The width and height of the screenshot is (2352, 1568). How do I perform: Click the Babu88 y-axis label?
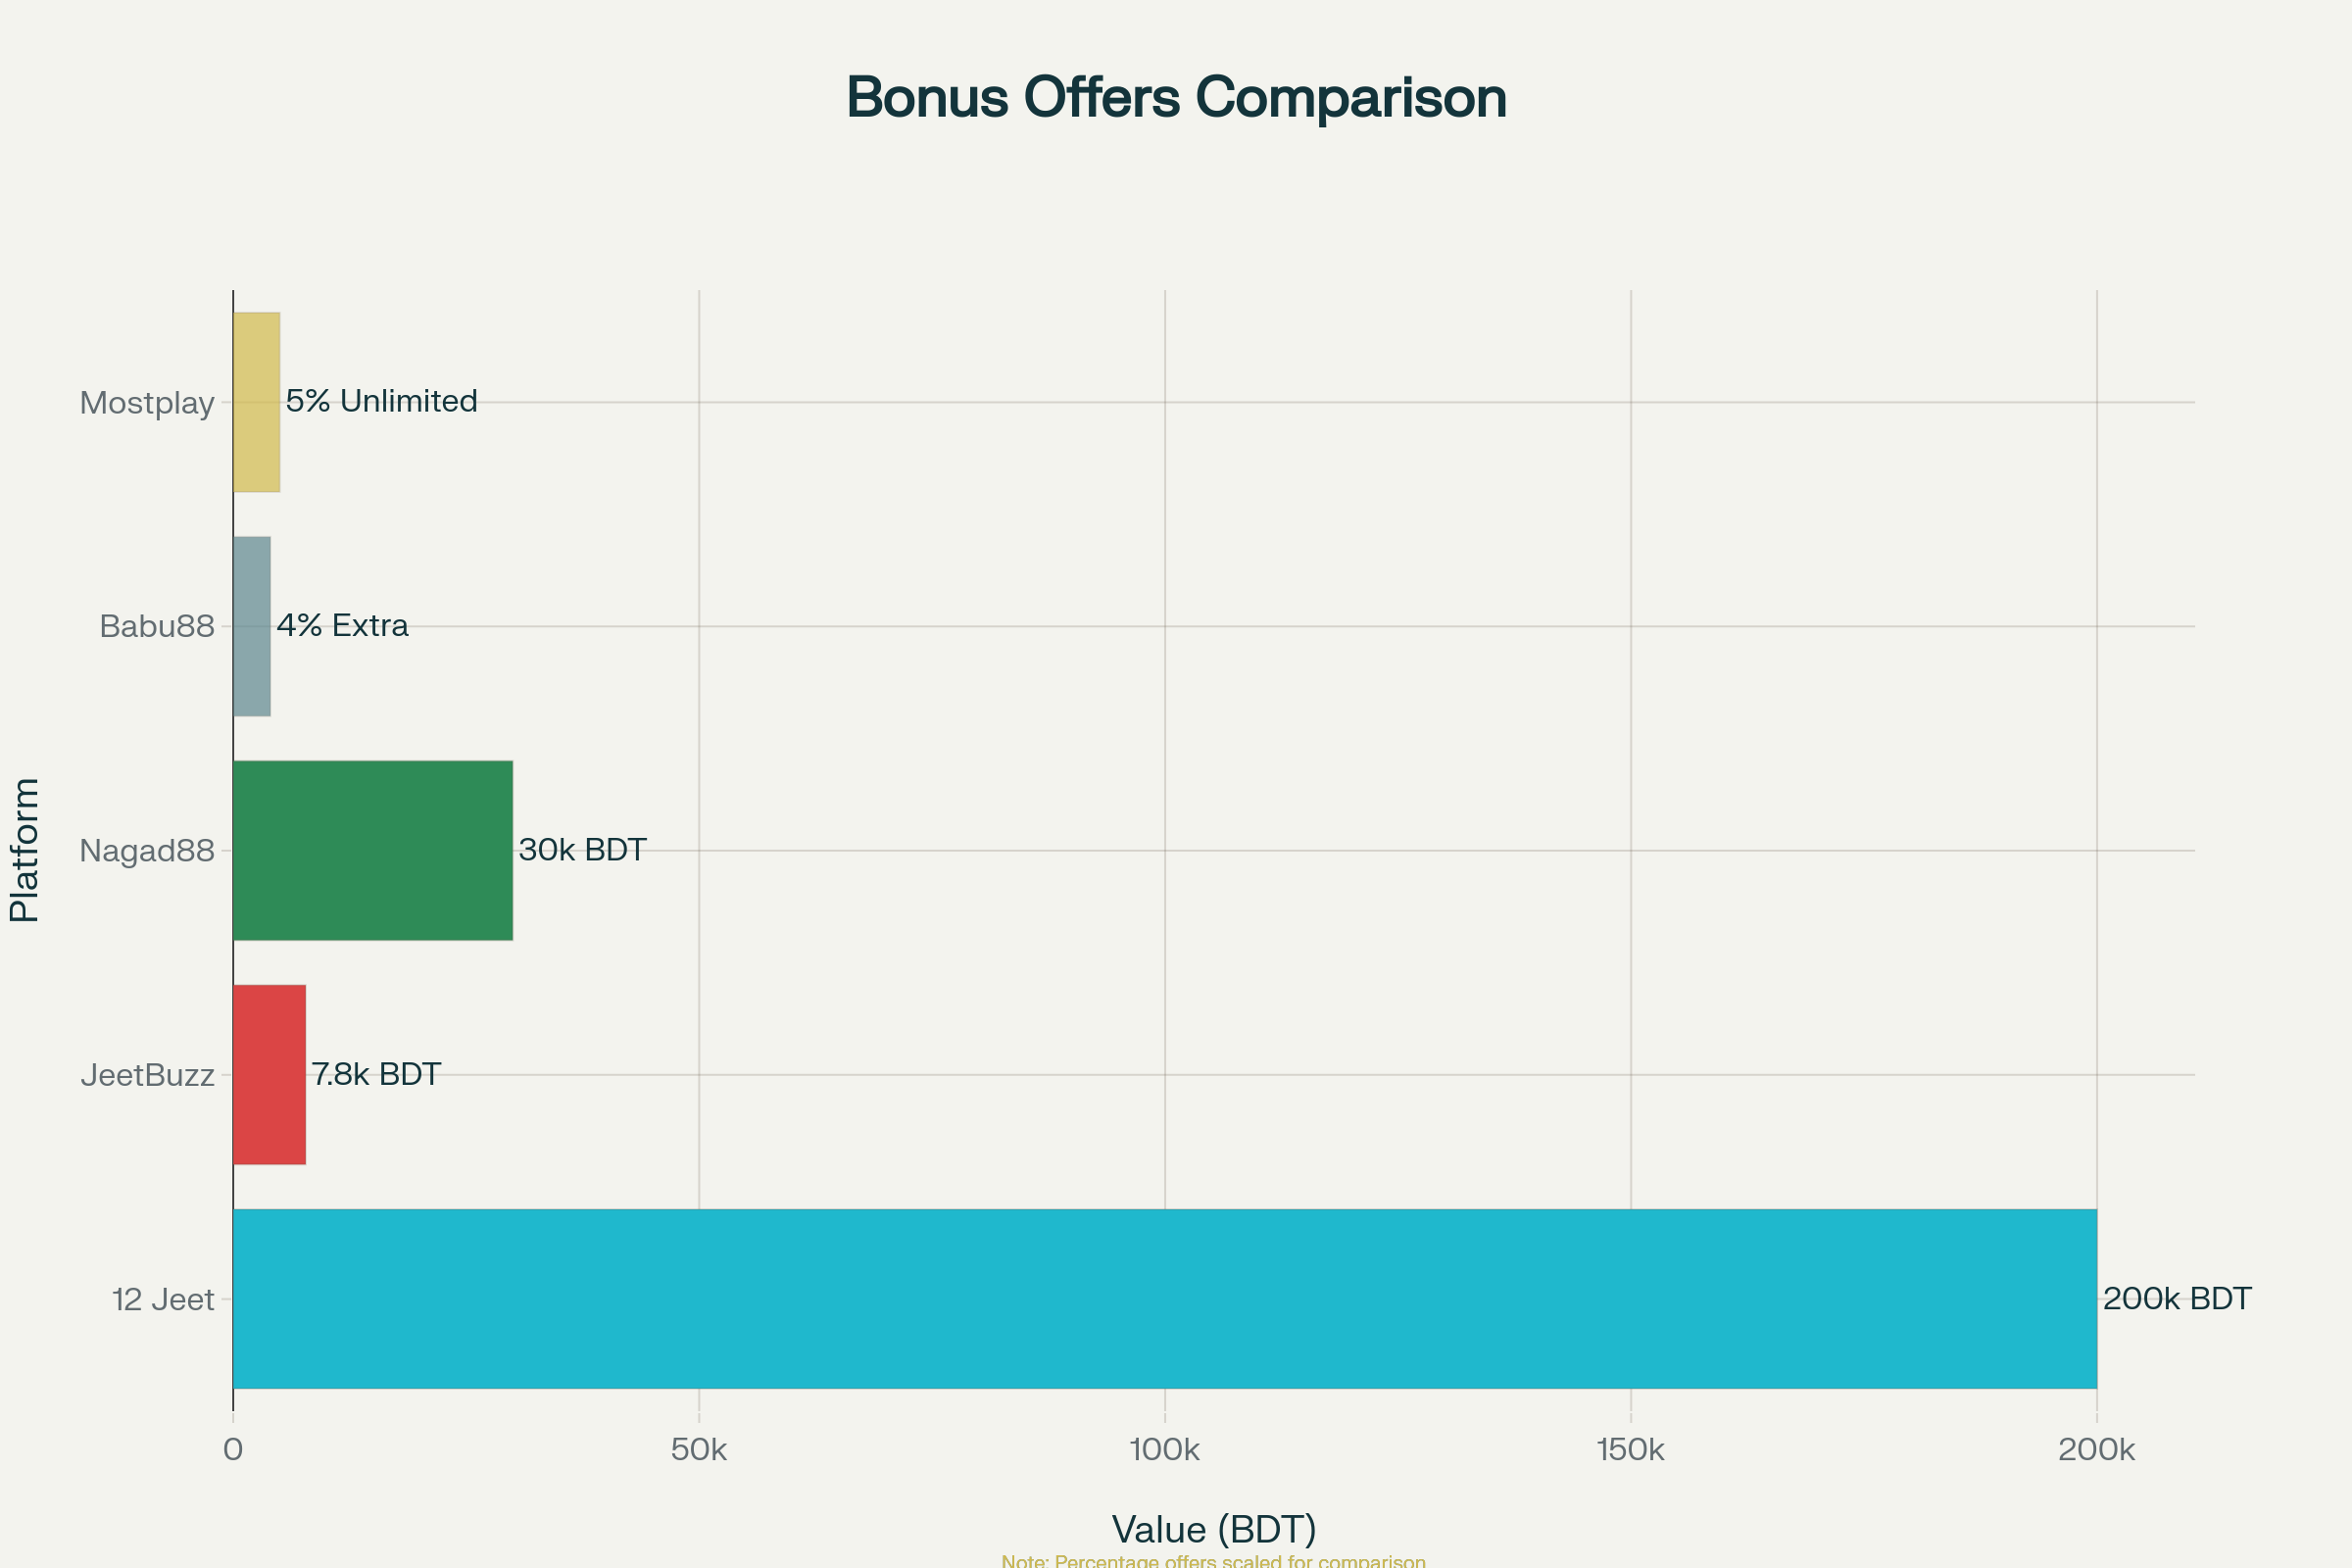(x=157, y=627)
